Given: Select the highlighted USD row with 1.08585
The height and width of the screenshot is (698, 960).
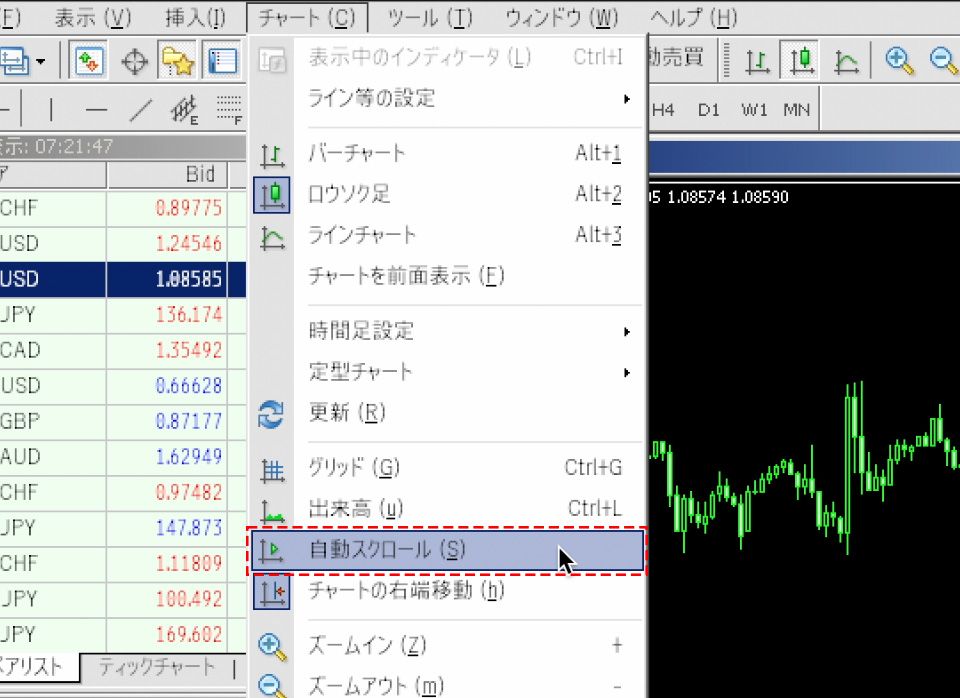Looking at the screenshot, I should [x=120, y=277].
